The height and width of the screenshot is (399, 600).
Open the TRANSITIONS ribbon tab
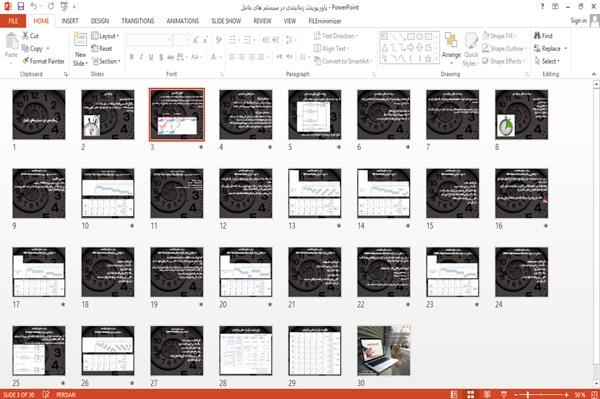tap(138, 21)
